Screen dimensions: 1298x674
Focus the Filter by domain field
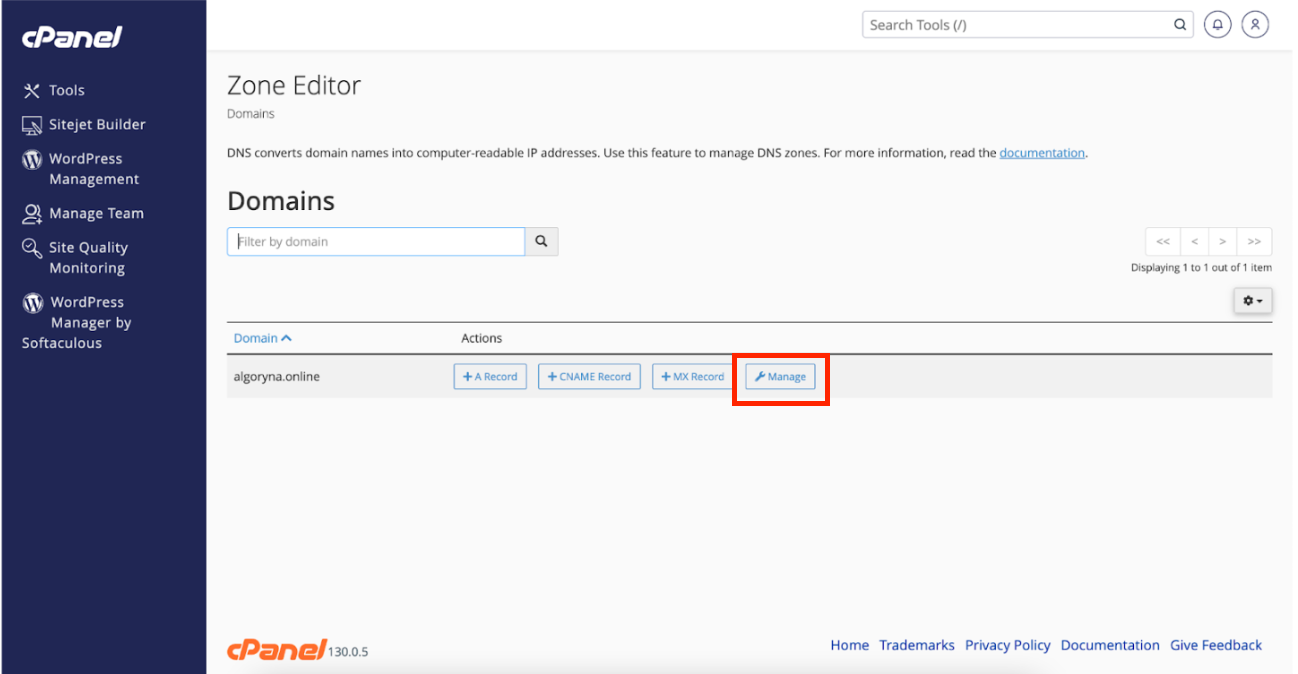tap(376, 241)
